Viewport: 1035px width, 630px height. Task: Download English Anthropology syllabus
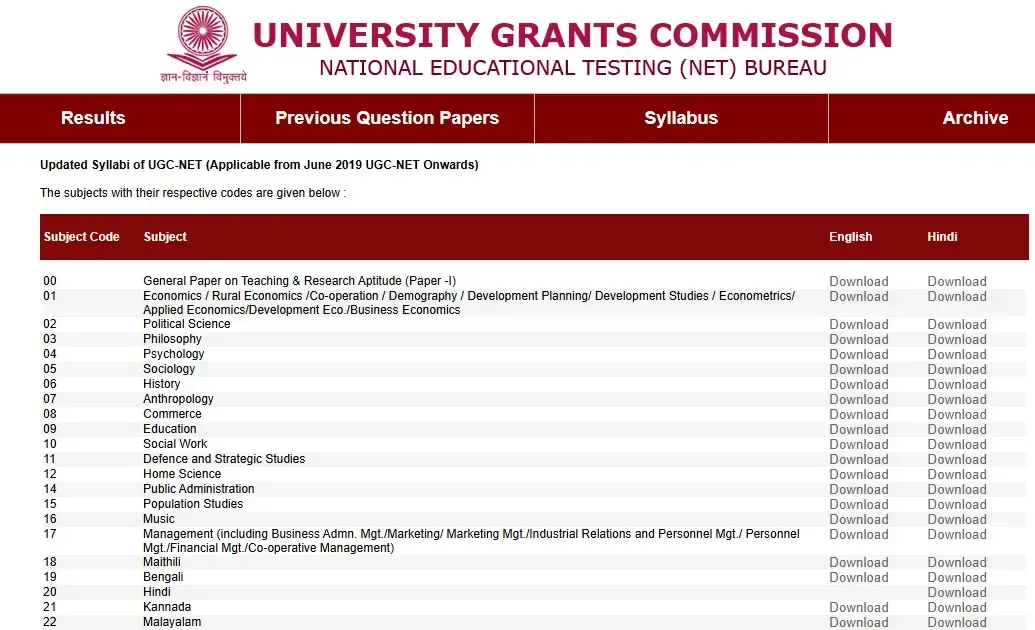point(859,400)
